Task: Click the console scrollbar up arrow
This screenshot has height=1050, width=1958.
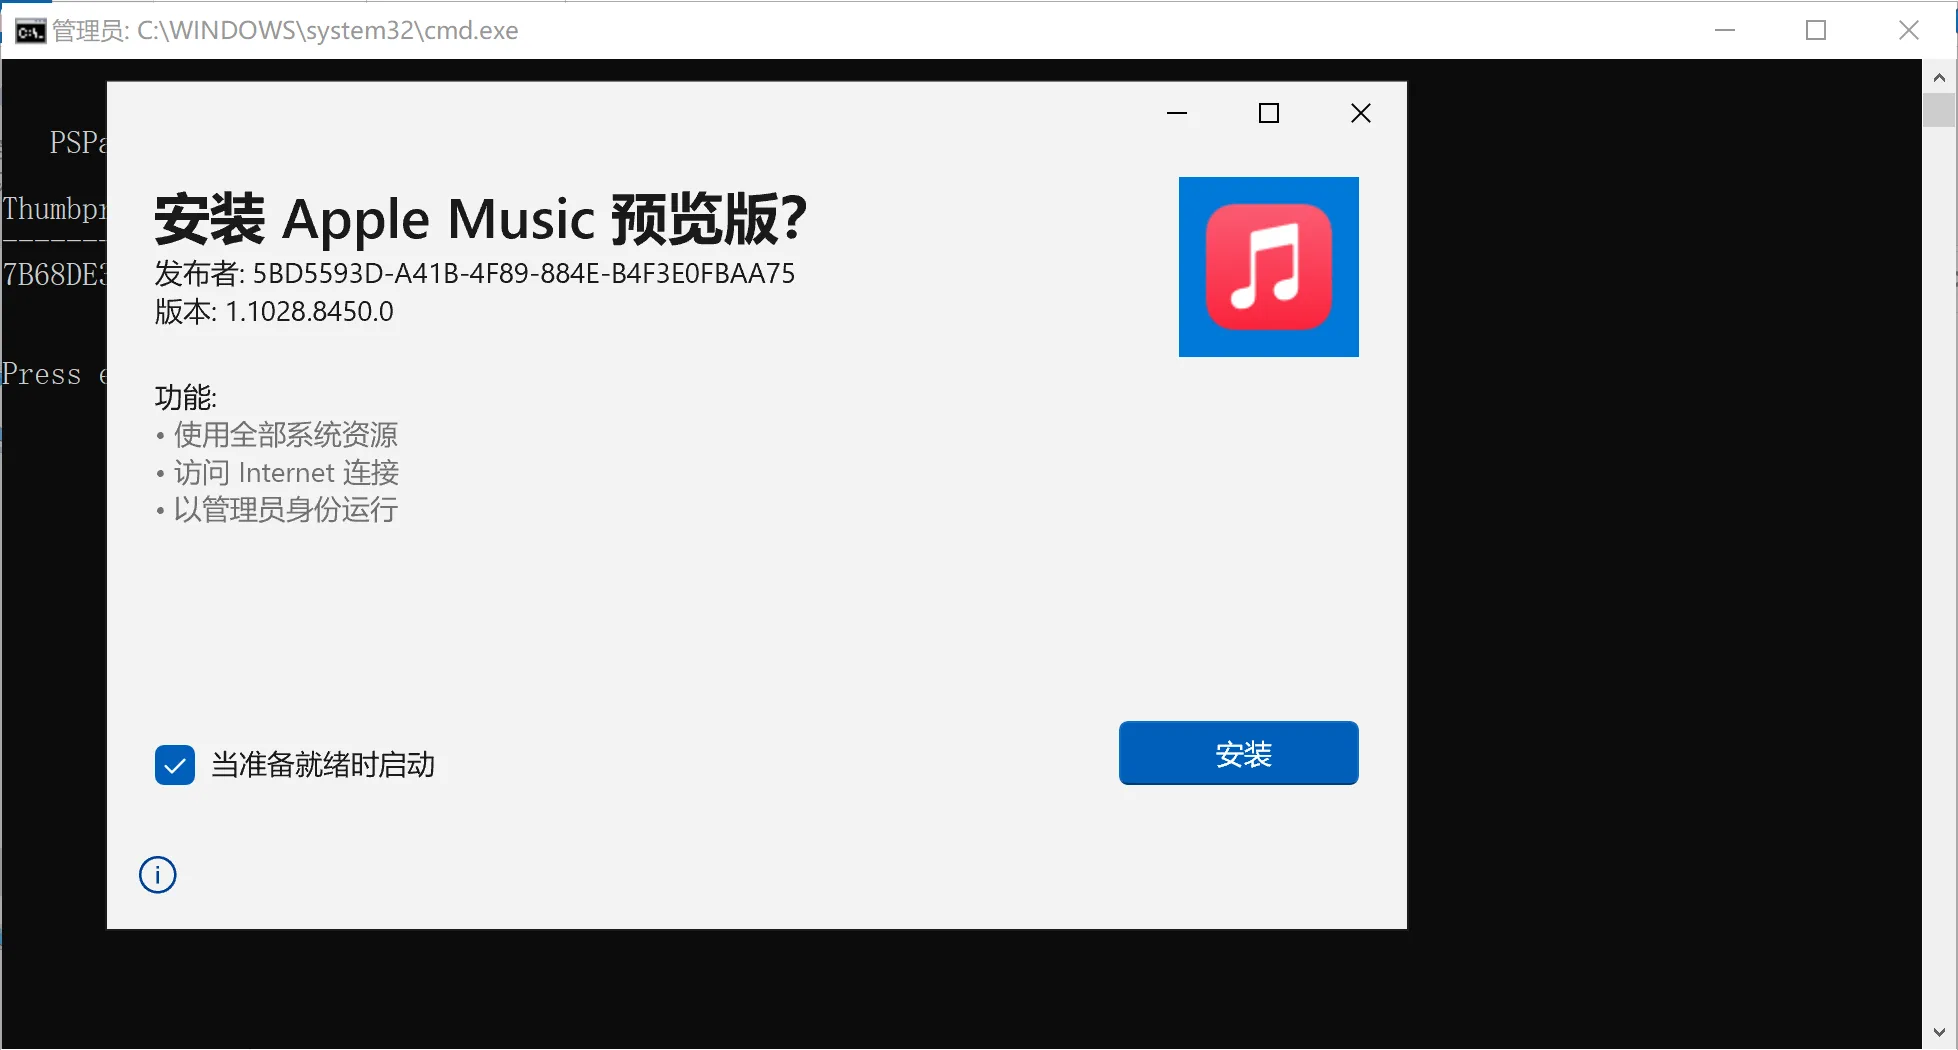Action: coord(1939,76)
